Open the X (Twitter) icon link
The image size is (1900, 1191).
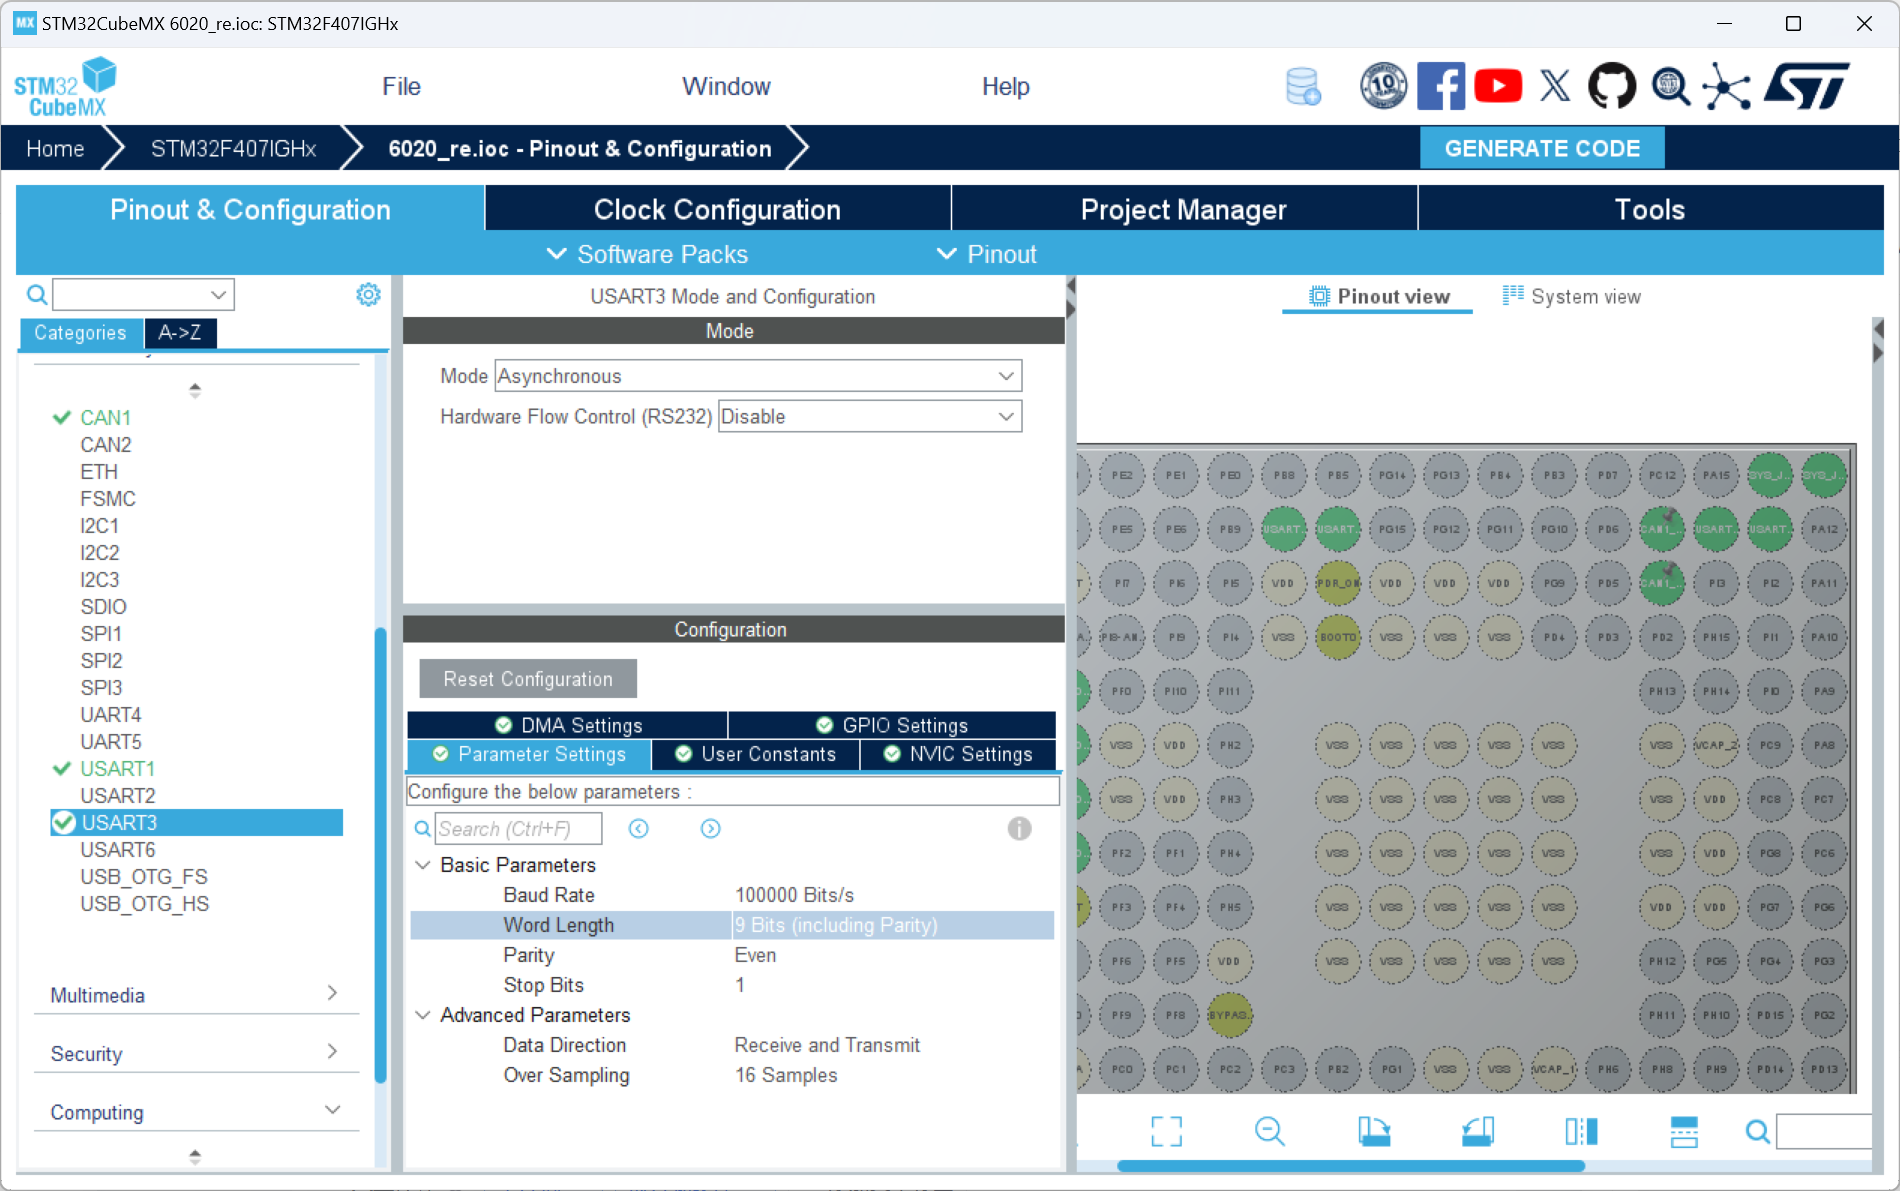pos(1555,87)
